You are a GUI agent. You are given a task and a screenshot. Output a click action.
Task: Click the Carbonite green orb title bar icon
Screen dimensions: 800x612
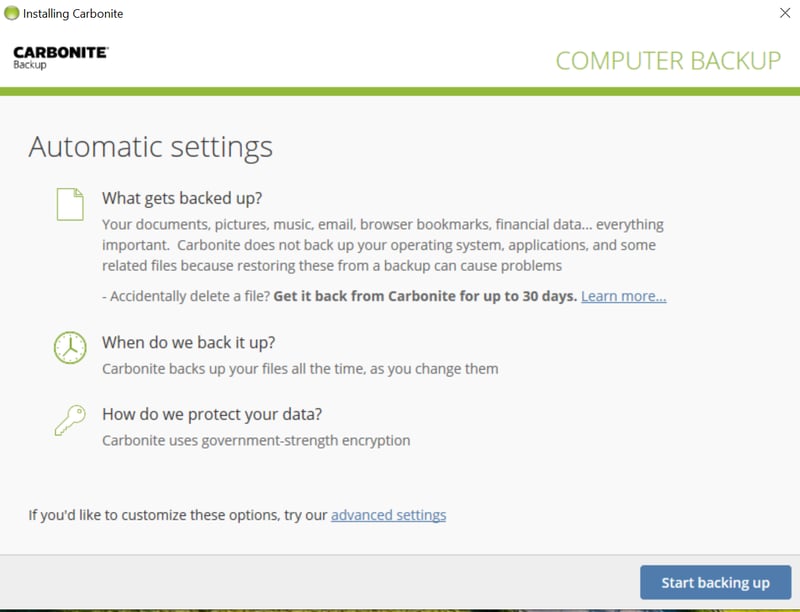pyautogui.click(x=11, y=14)
